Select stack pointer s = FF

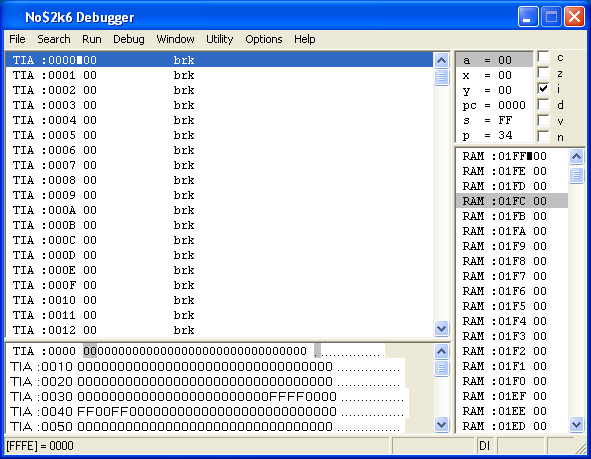(x=495, y=120)
